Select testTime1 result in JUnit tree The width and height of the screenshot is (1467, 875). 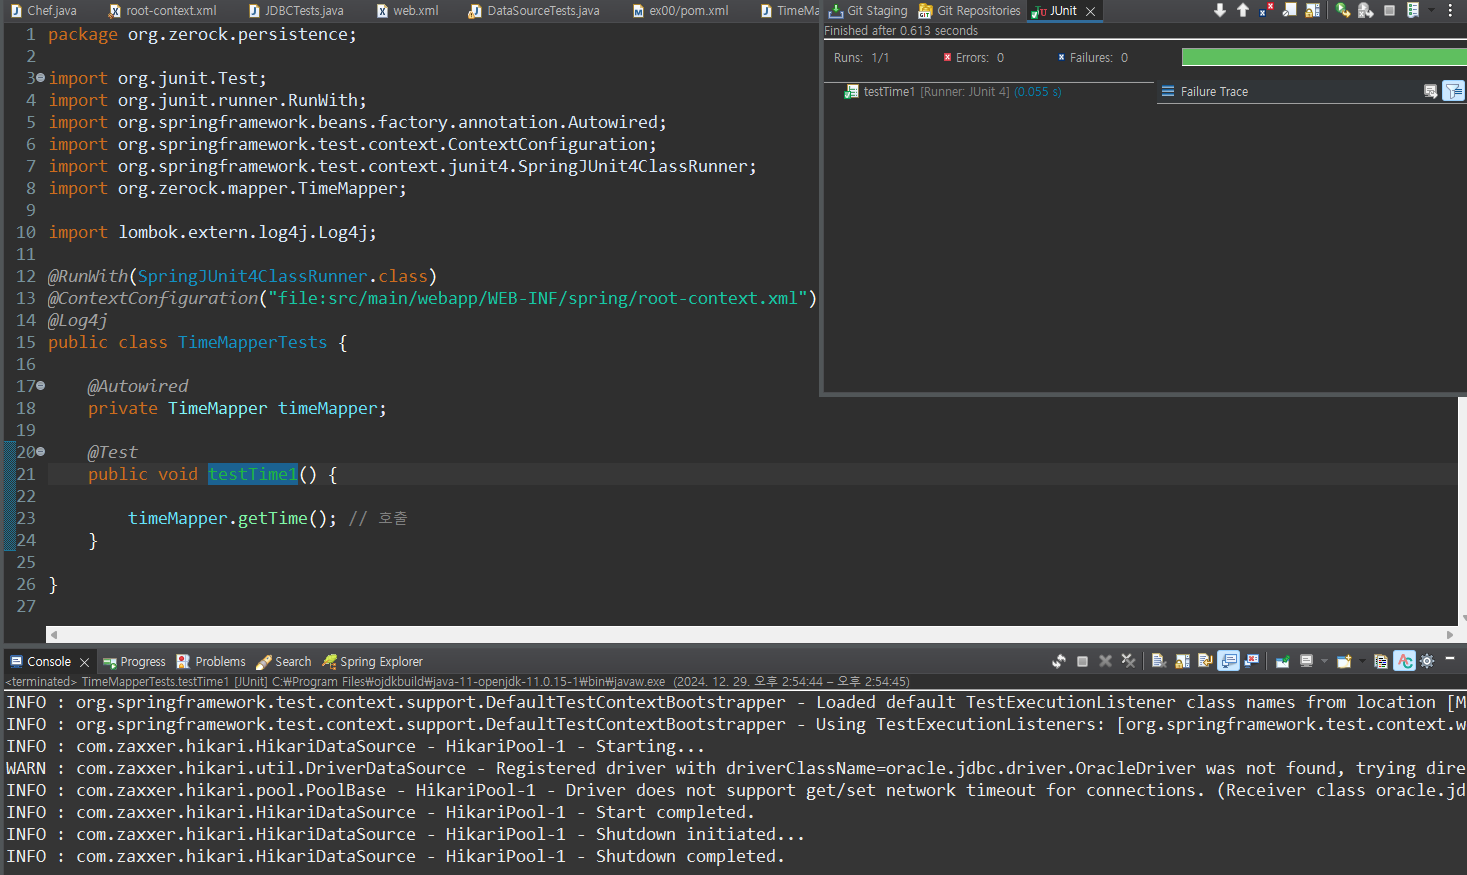(x=952, y=91)
